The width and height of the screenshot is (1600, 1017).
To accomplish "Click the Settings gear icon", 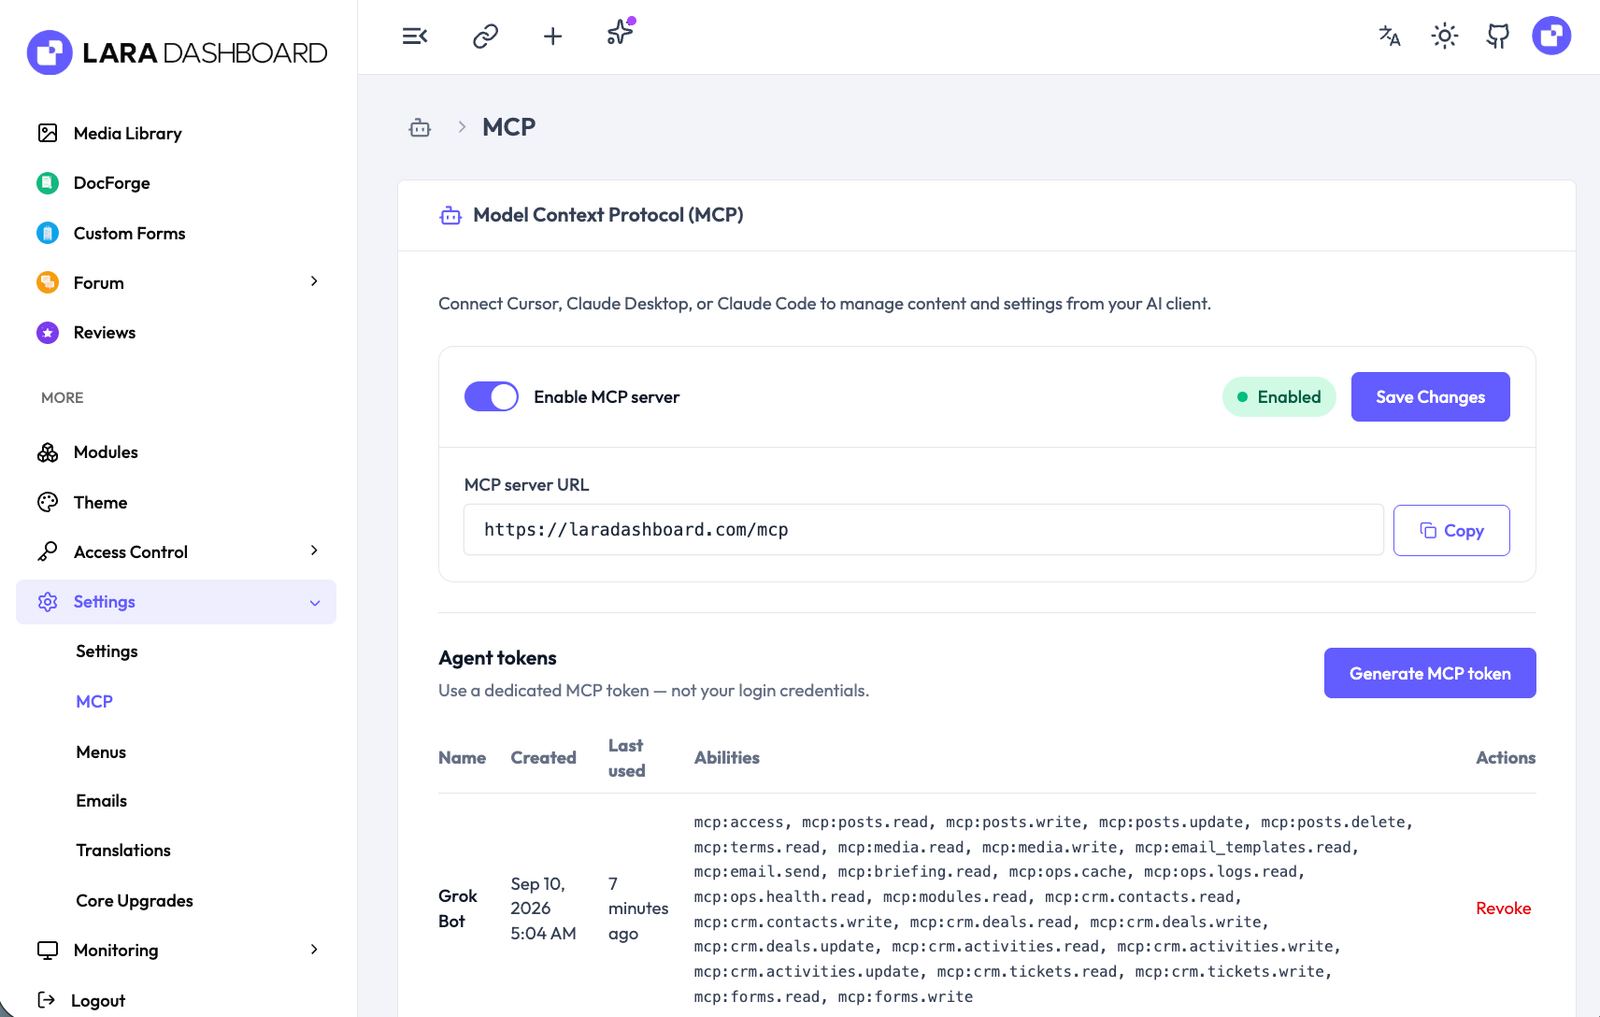I will (x=47, y=602).
